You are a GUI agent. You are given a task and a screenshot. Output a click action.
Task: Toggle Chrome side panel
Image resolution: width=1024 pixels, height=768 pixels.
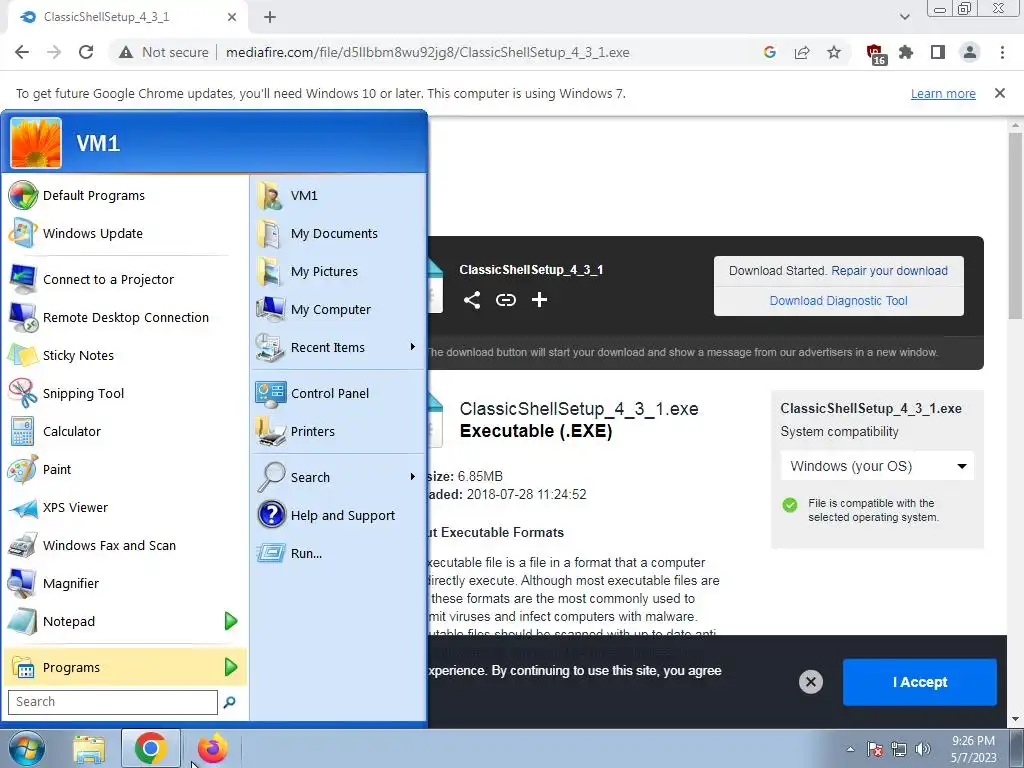938,52
